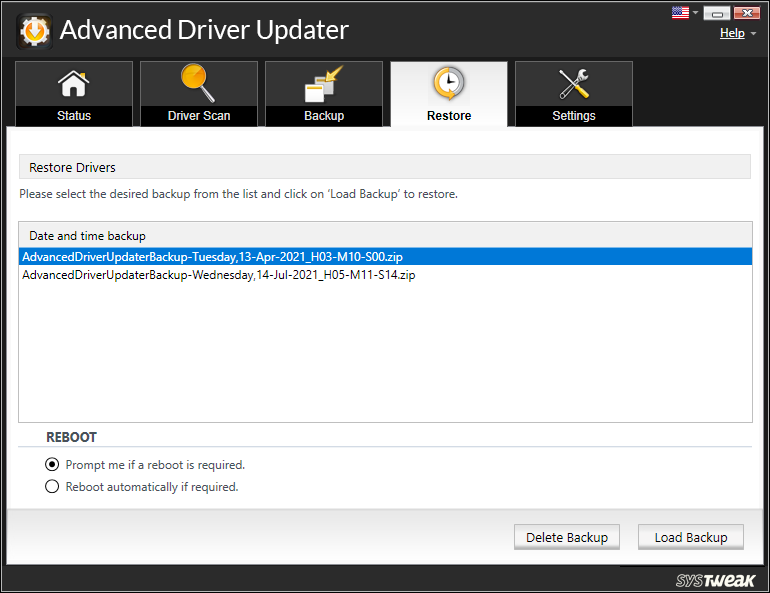The image size is (770, 593).
Task: Minimize the Advanced Driver Updater window
Action: click(716, 13)
